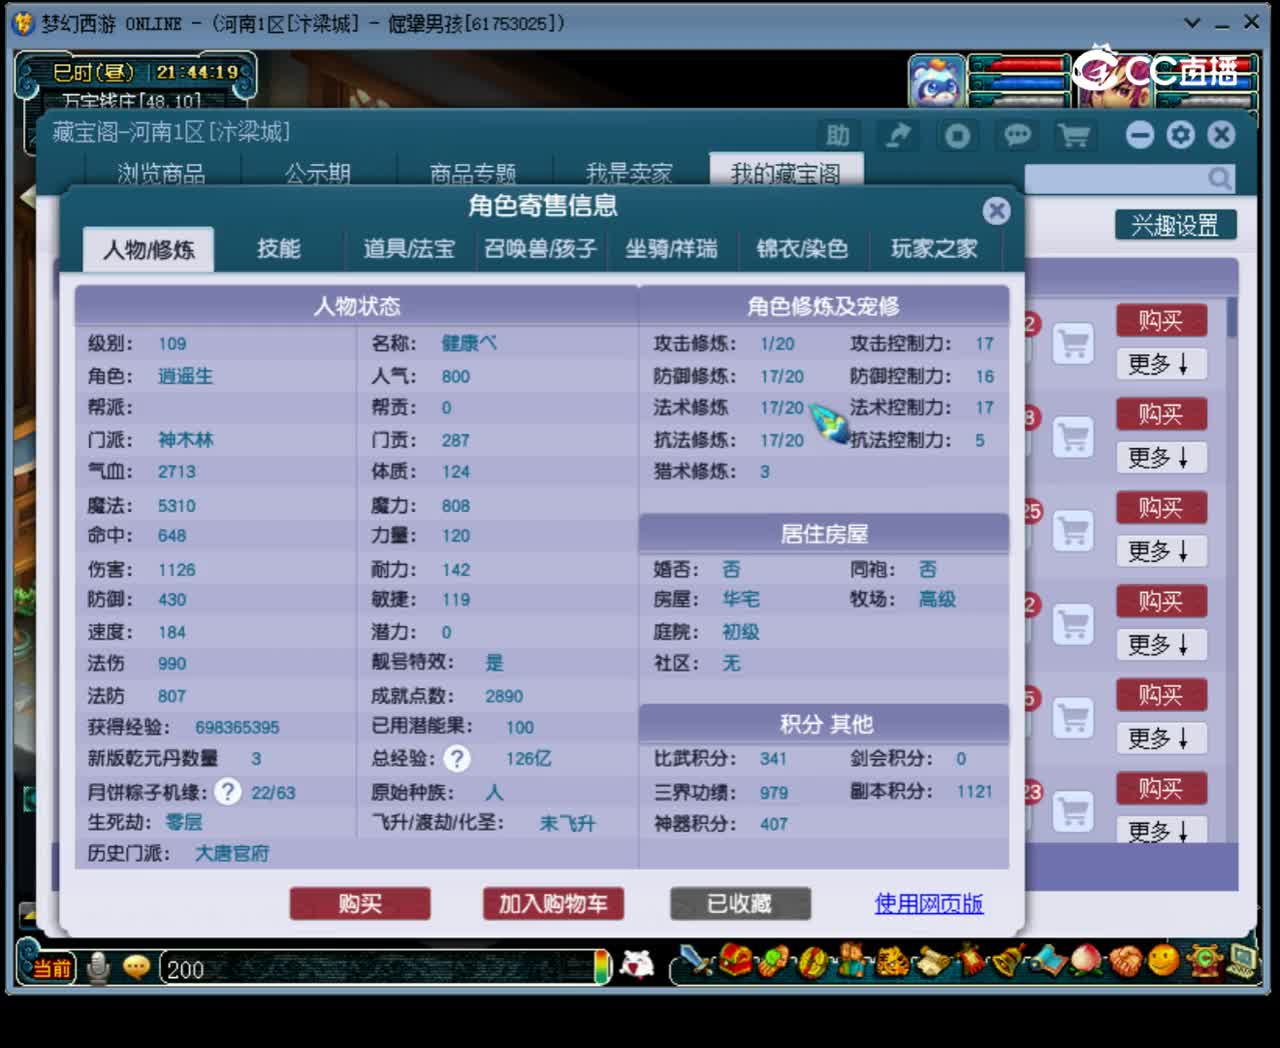Click the golden bell icon in bottom bar
Image resolution: width=1280 pixels, height=1048 pixels.
tap(1010, 961)
